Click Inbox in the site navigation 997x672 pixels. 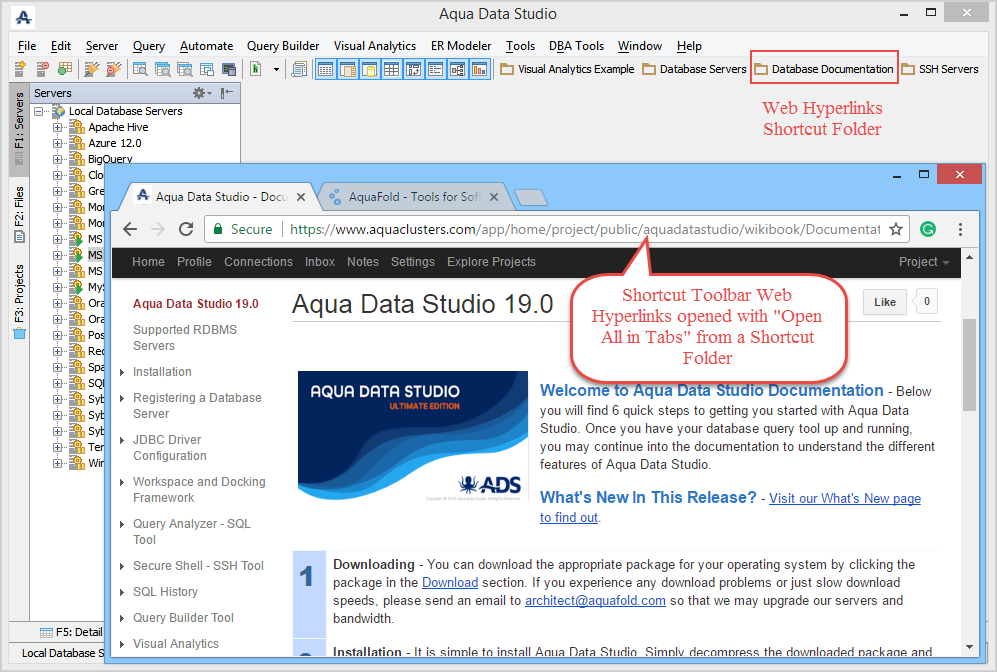tap(320, 262)
